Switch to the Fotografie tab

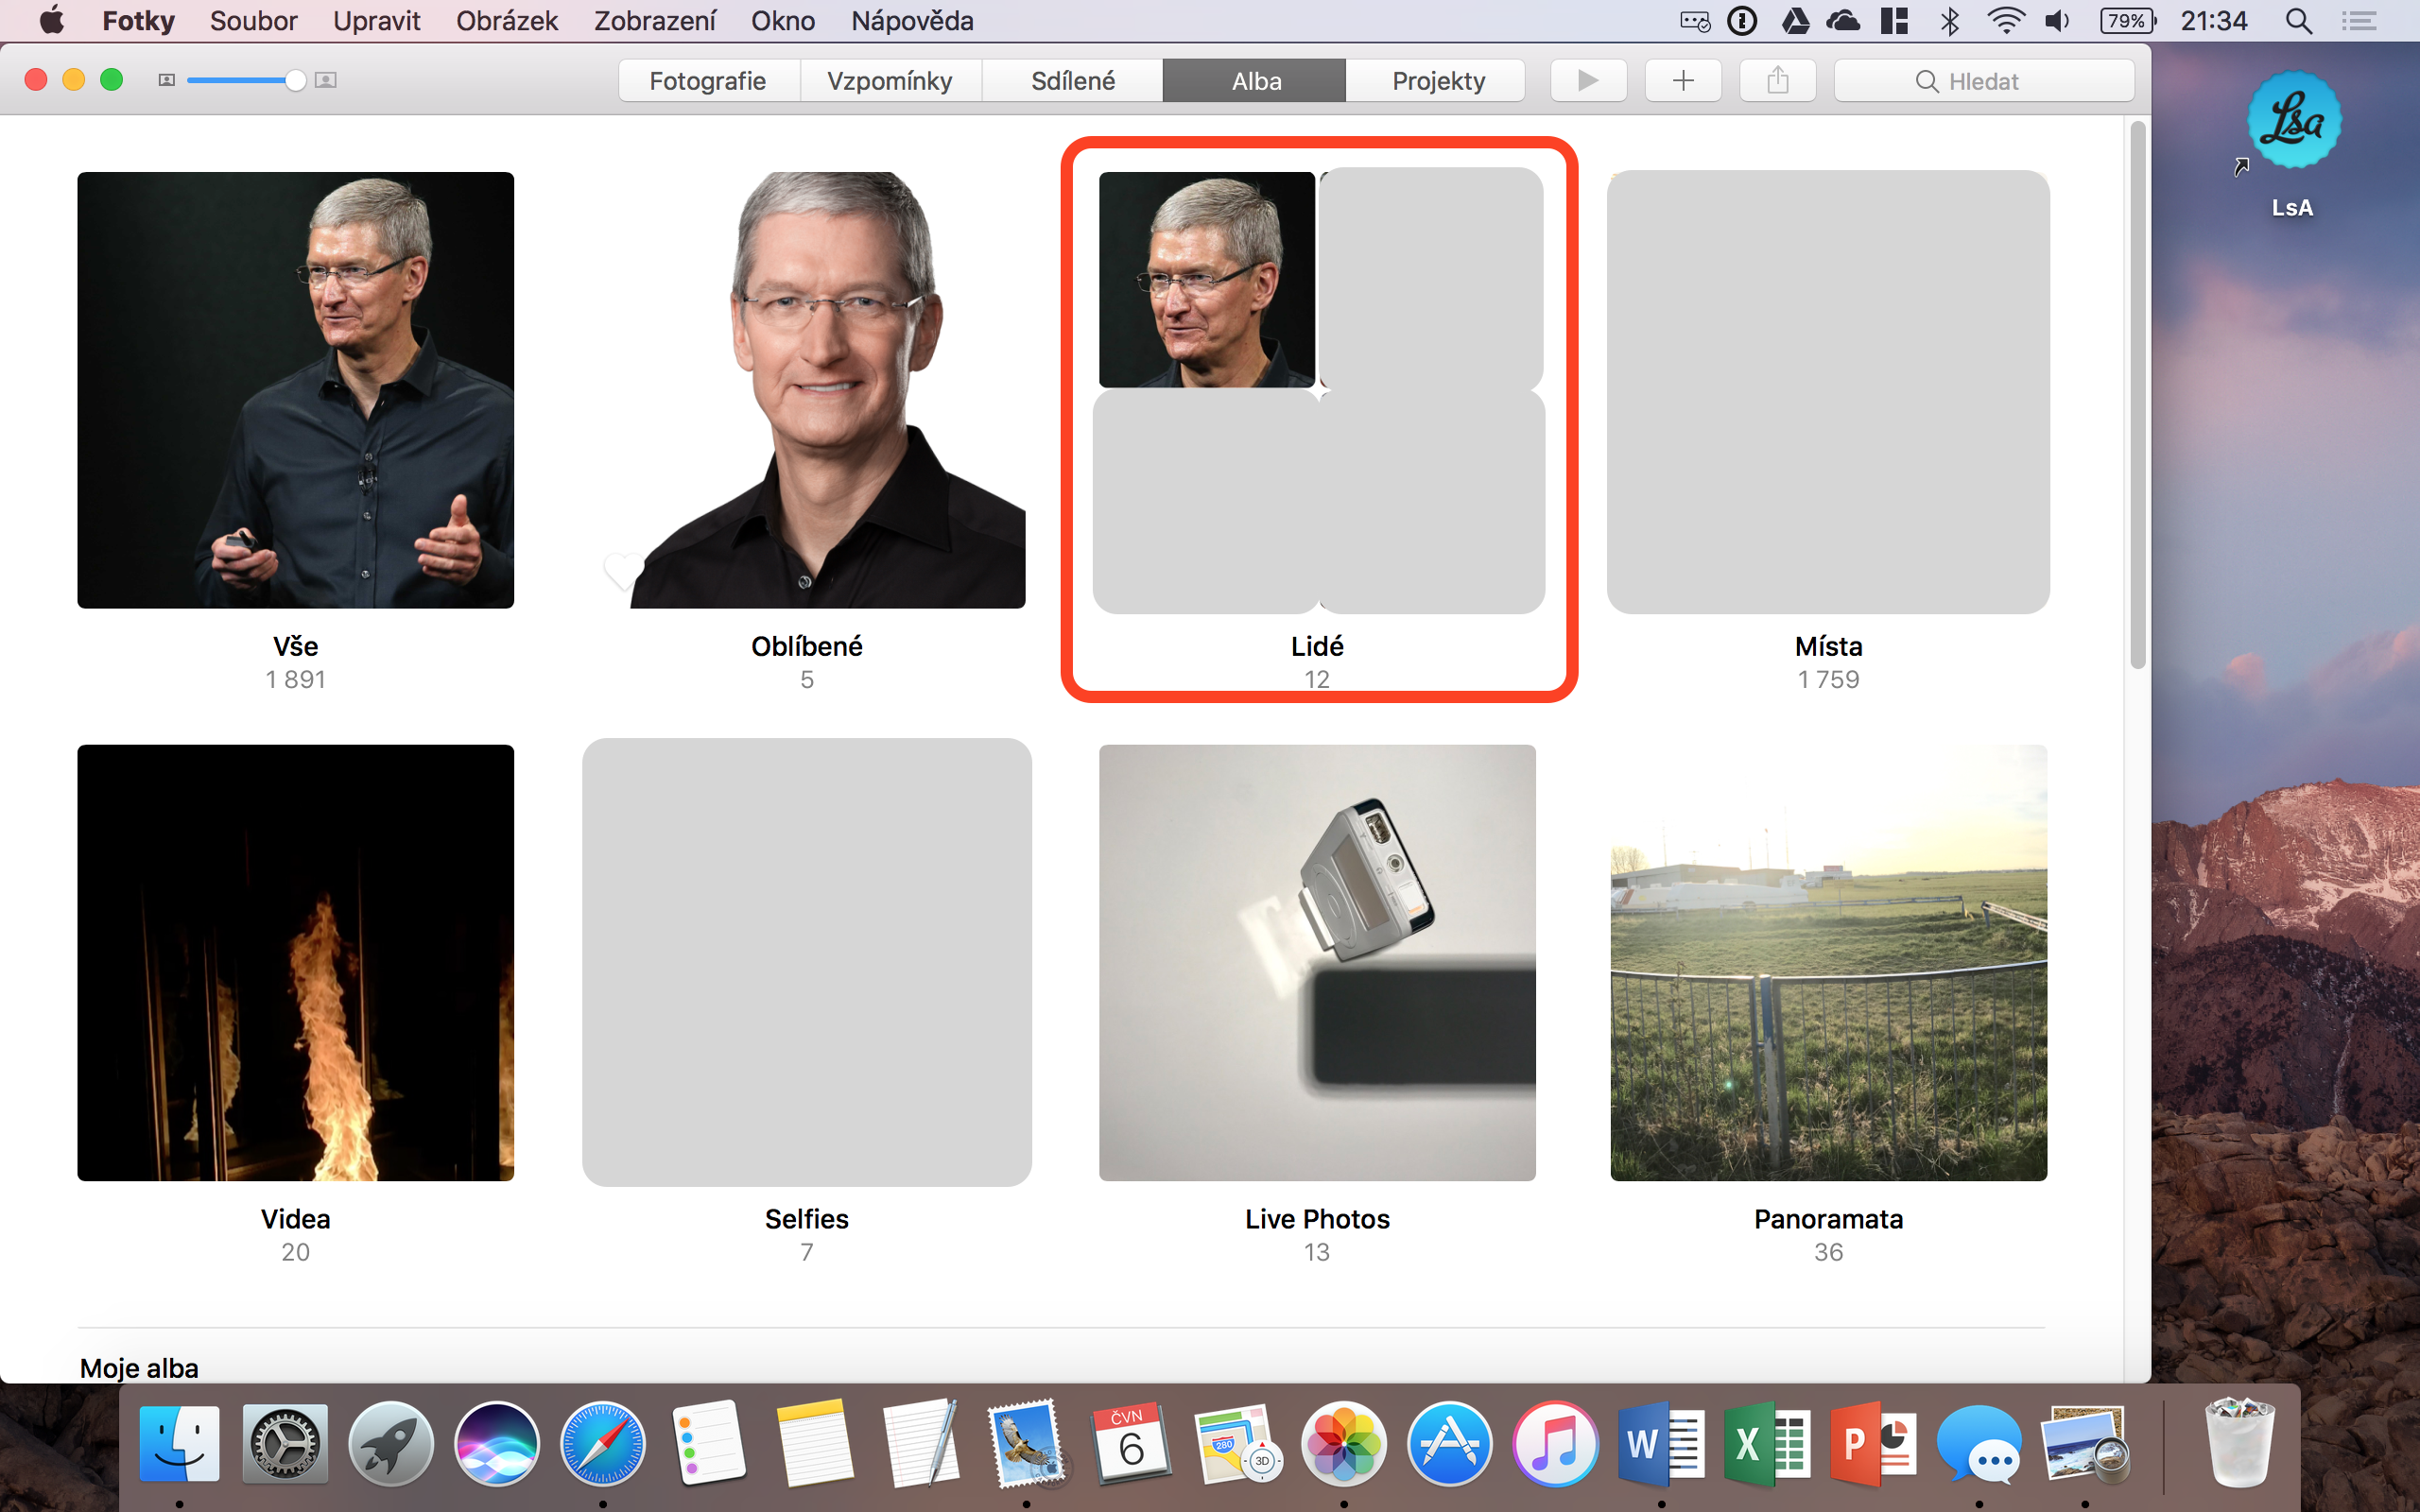point(708,81)
